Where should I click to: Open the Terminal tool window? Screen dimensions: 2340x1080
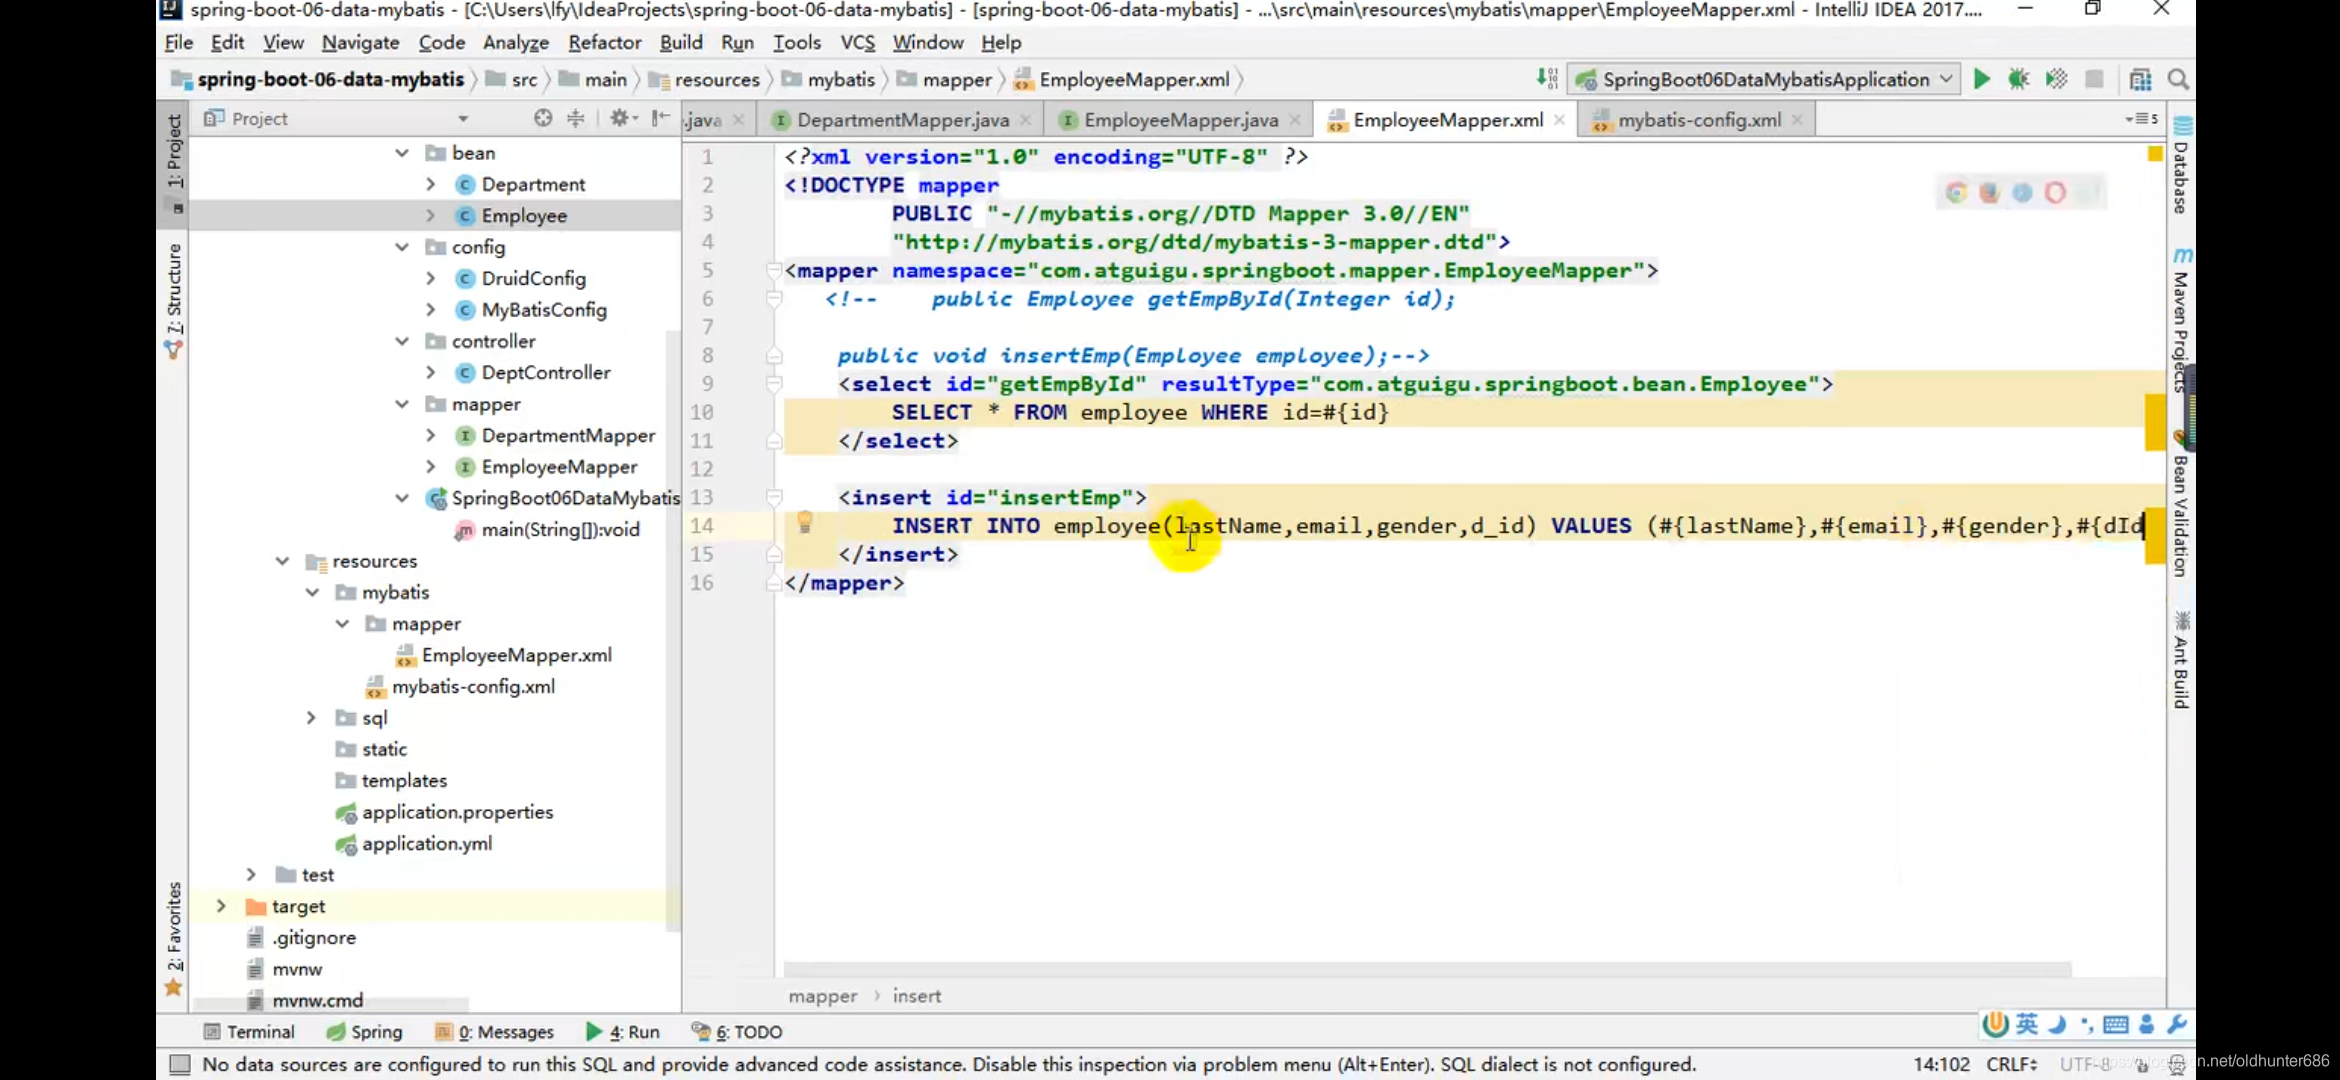coord(249,1032)
